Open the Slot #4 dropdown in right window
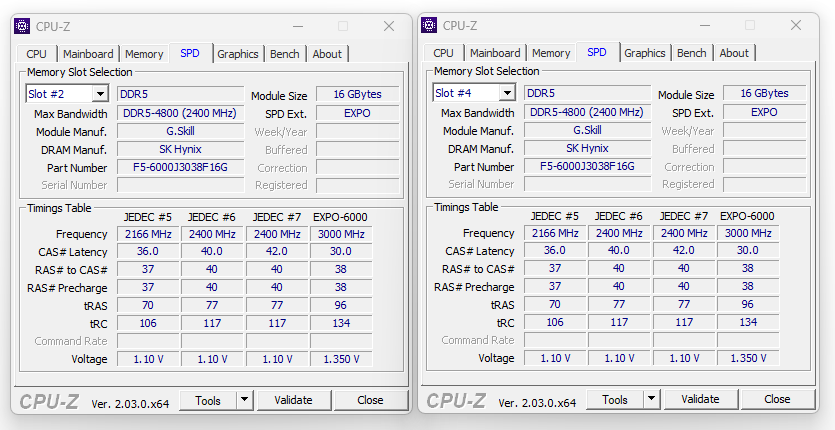Image resolution: width=835 pixels, height=430 pixels. (507, 93)
